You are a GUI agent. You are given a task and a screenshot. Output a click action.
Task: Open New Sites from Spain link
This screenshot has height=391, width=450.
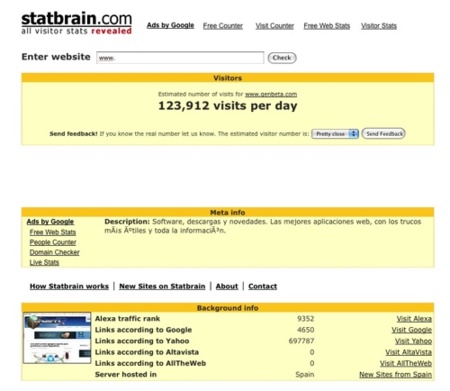click(395, 375)
